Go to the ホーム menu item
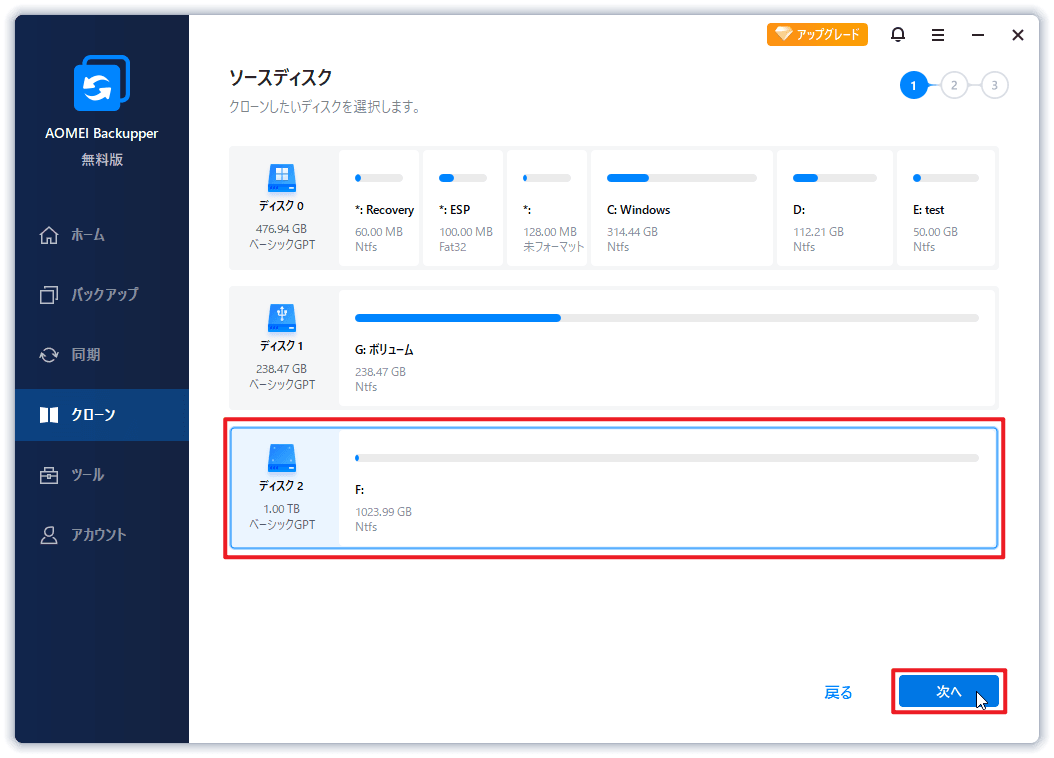 (87, 235)
